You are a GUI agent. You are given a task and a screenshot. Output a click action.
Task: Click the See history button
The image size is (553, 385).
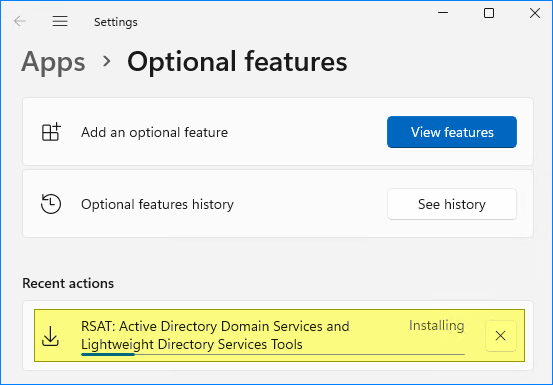452,204
